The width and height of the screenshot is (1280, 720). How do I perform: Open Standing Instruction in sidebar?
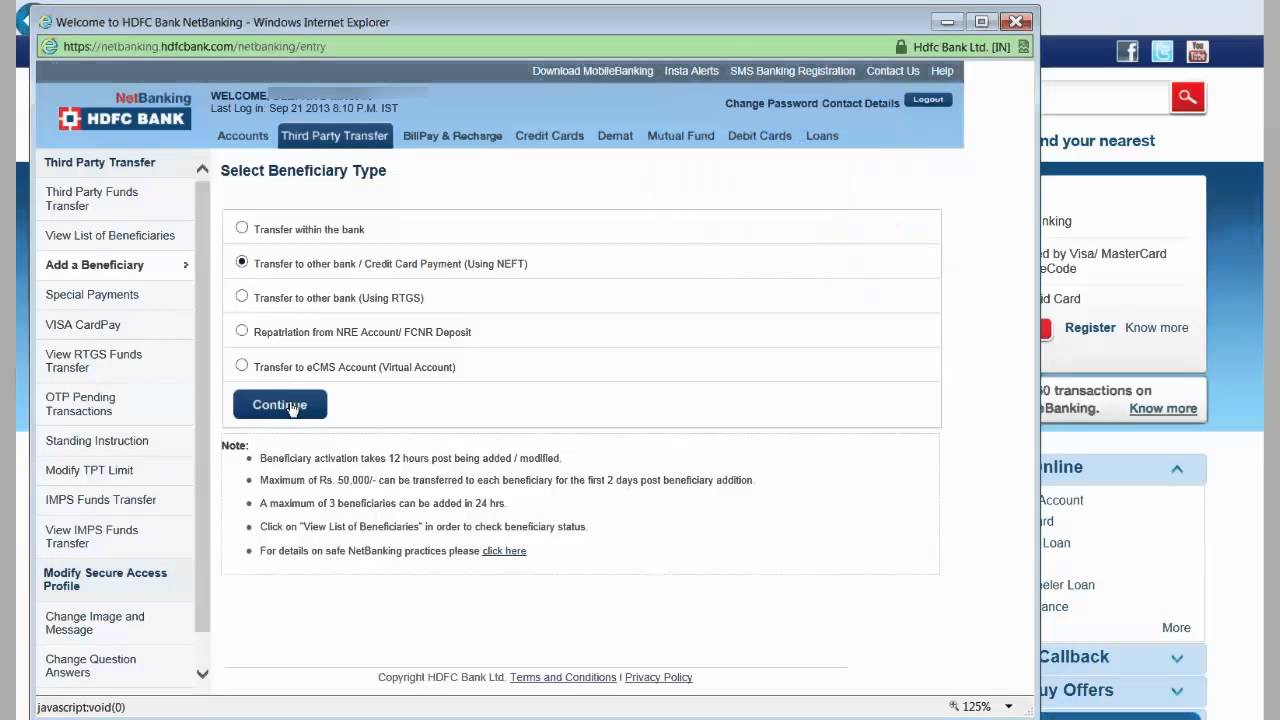97,441
